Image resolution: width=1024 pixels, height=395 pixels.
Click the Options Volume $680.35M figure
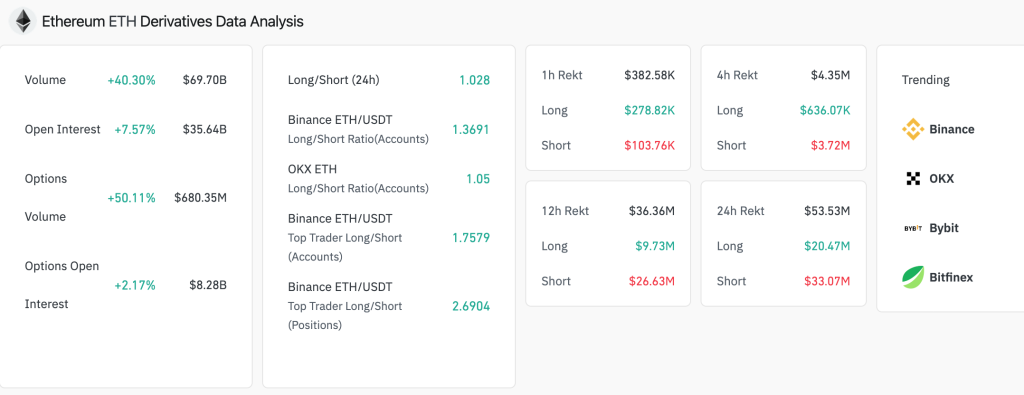[200, 197]
